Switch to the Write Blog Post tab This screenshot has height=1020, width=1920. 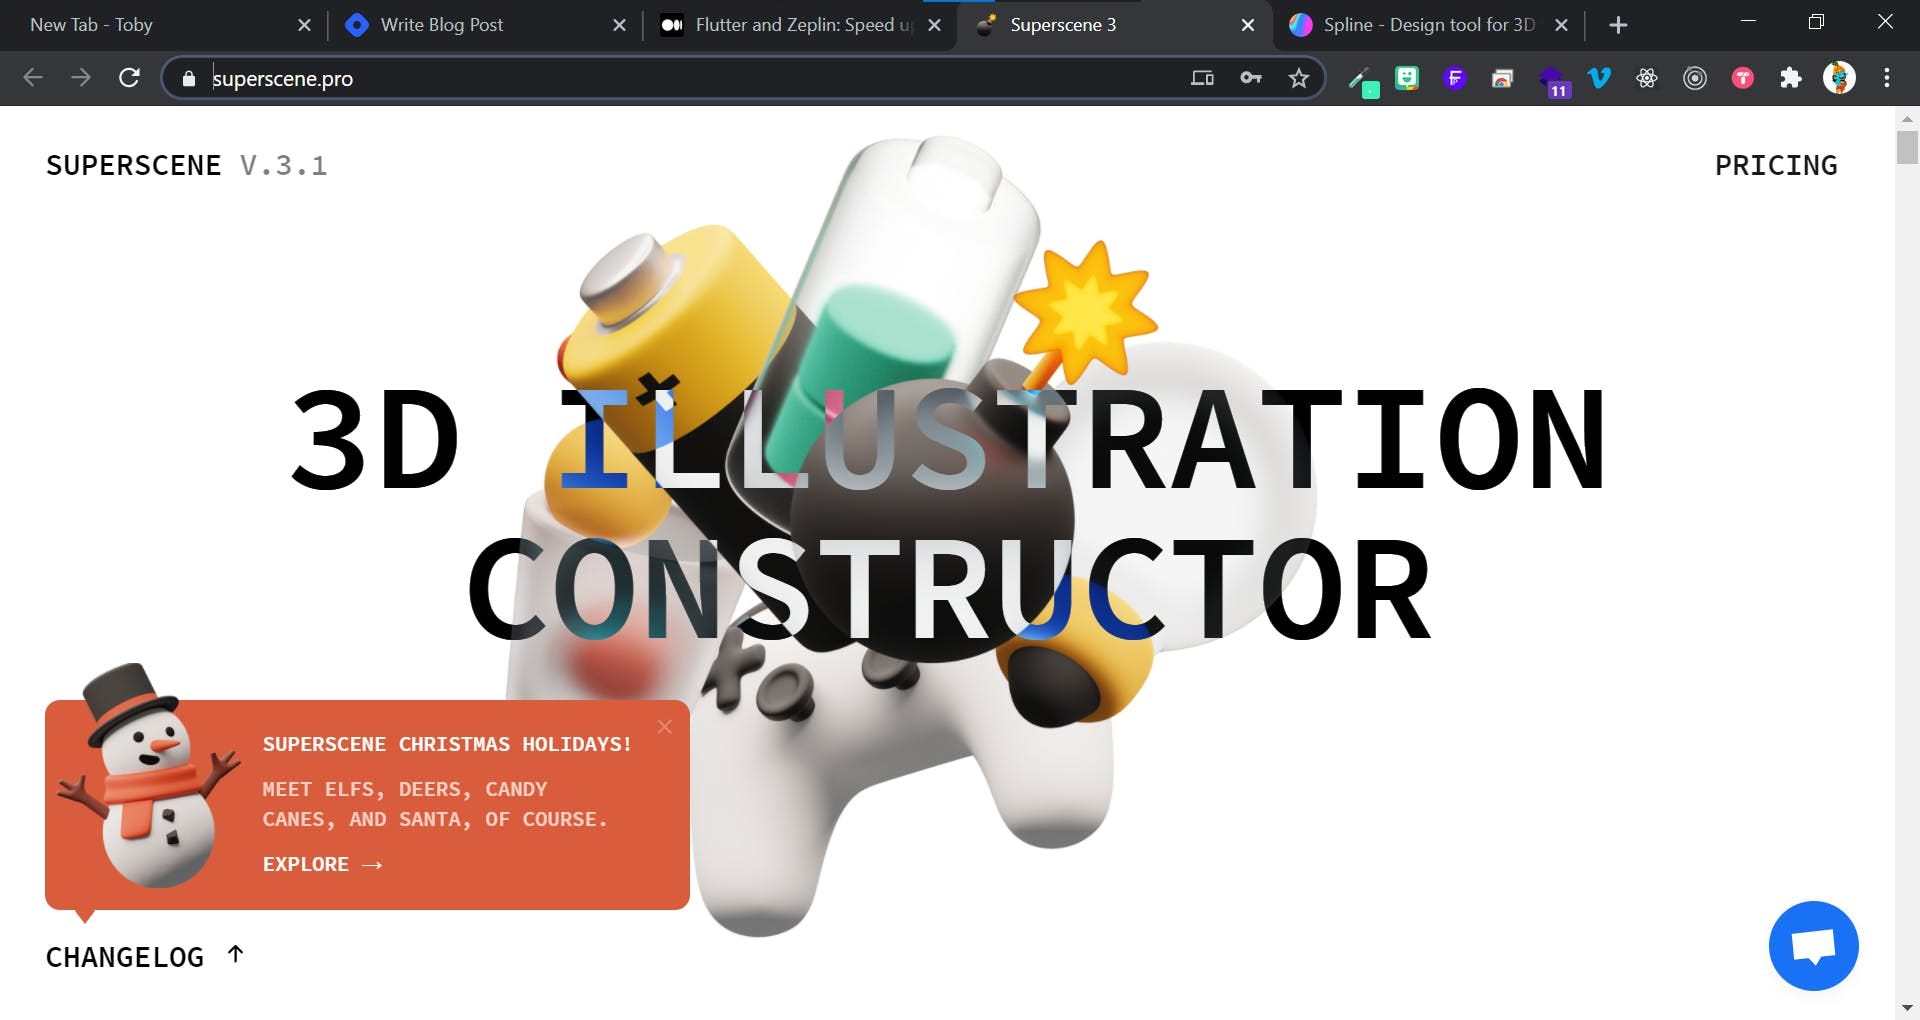pos(480,25)
